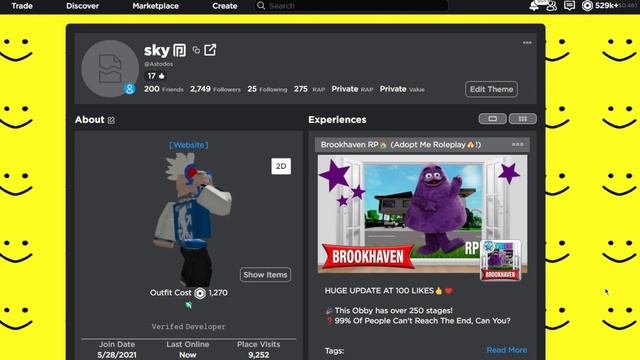The width and height of the screenshot is (640, 360).
Task: Open profile external link icon
Action: tap(210, 50)
